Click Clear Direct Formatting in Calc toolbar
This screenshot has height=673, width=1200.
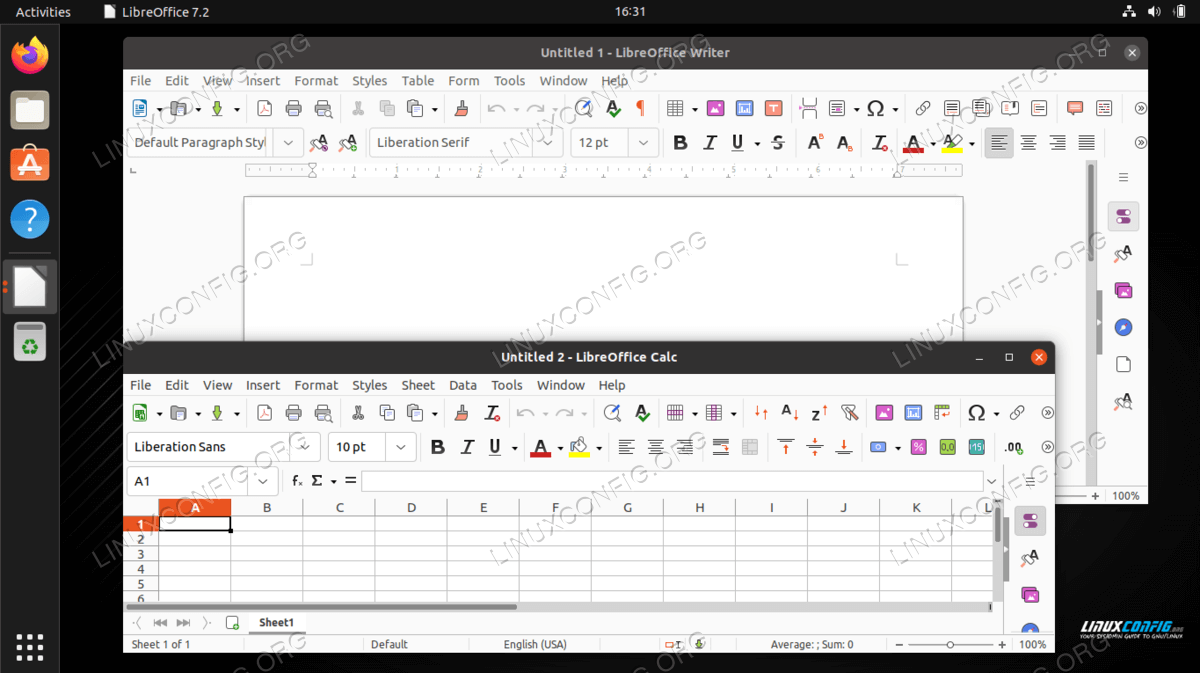[491, 413]
